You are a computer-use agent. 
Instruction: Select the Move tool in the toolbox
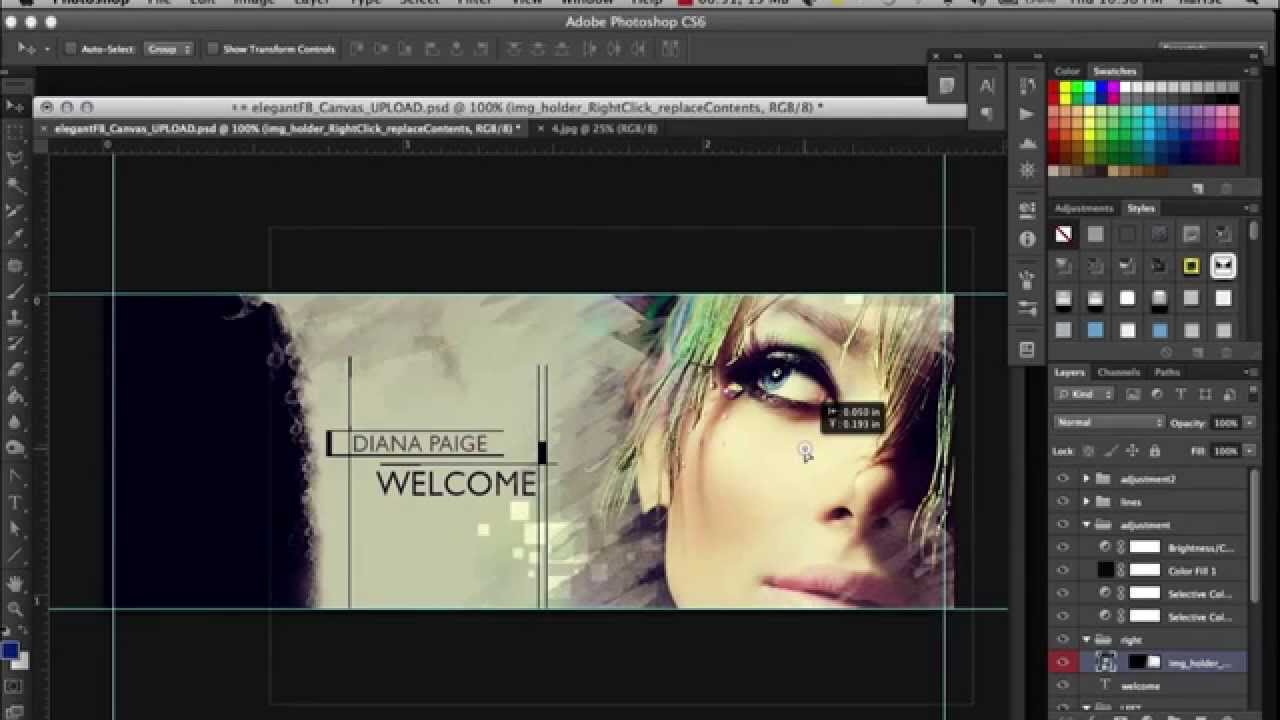click(x=15, y=106)
